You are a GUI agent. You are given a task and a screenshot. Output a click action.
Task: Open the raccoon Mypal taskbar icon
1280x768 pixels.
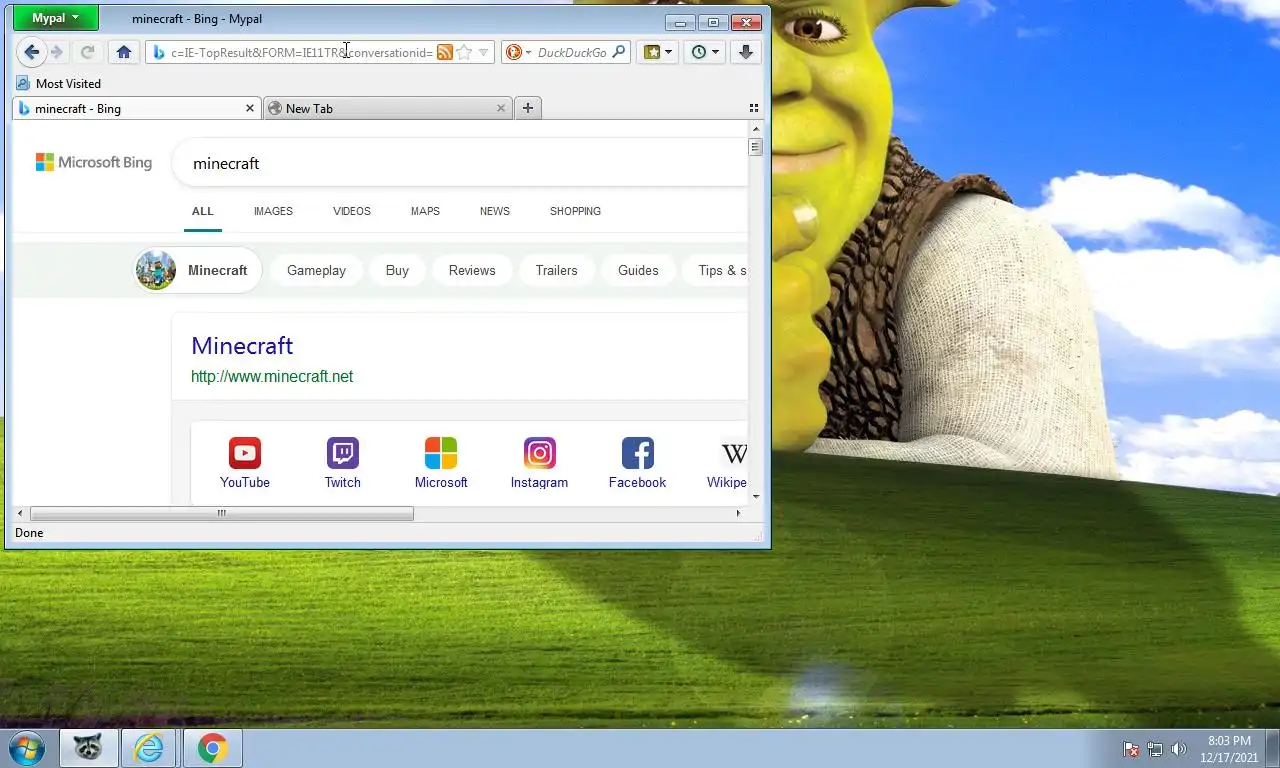[88, 747]
